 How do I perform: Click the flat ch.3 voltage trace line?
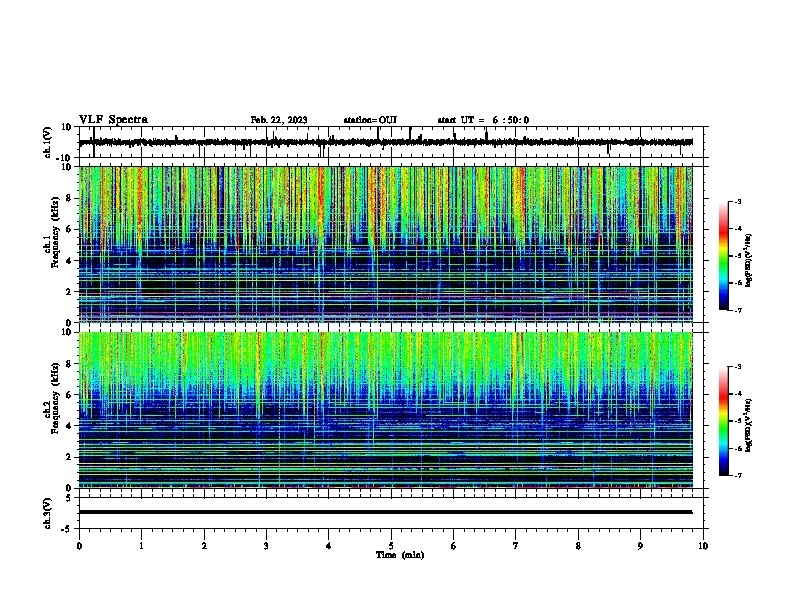[x=386, y=512]
